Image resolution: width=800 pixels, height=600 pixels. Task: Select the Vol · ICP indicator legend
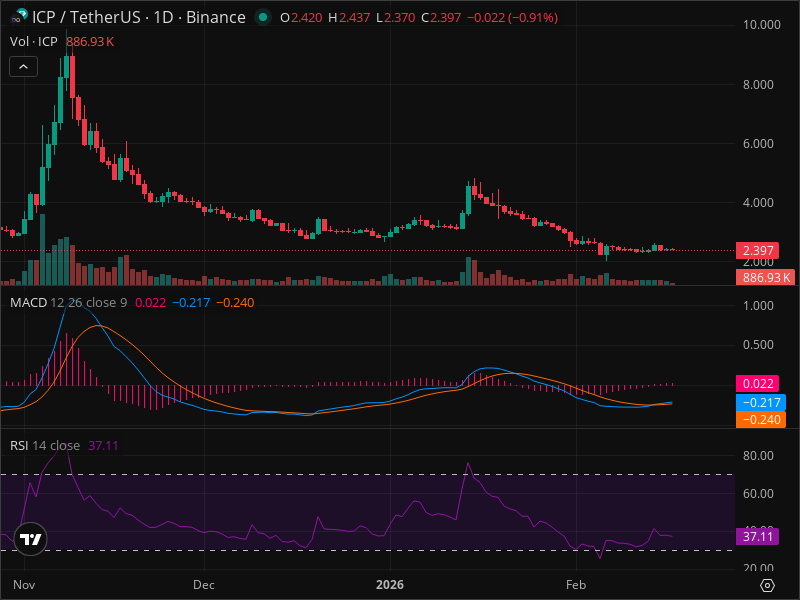[x=34, y=42]
